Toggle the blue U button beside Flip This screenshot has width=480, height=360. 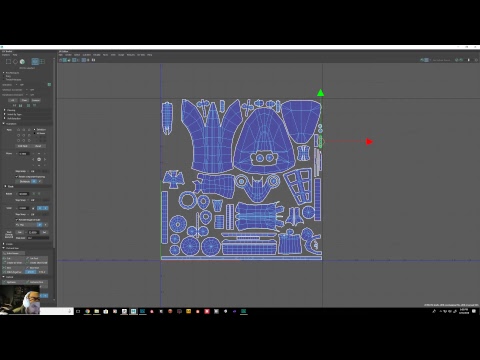point(40,225)
